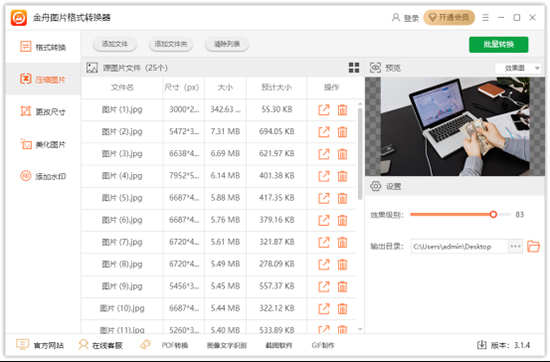
Task: Click the green 批量转换 button
Action: (x=498, y=45)
